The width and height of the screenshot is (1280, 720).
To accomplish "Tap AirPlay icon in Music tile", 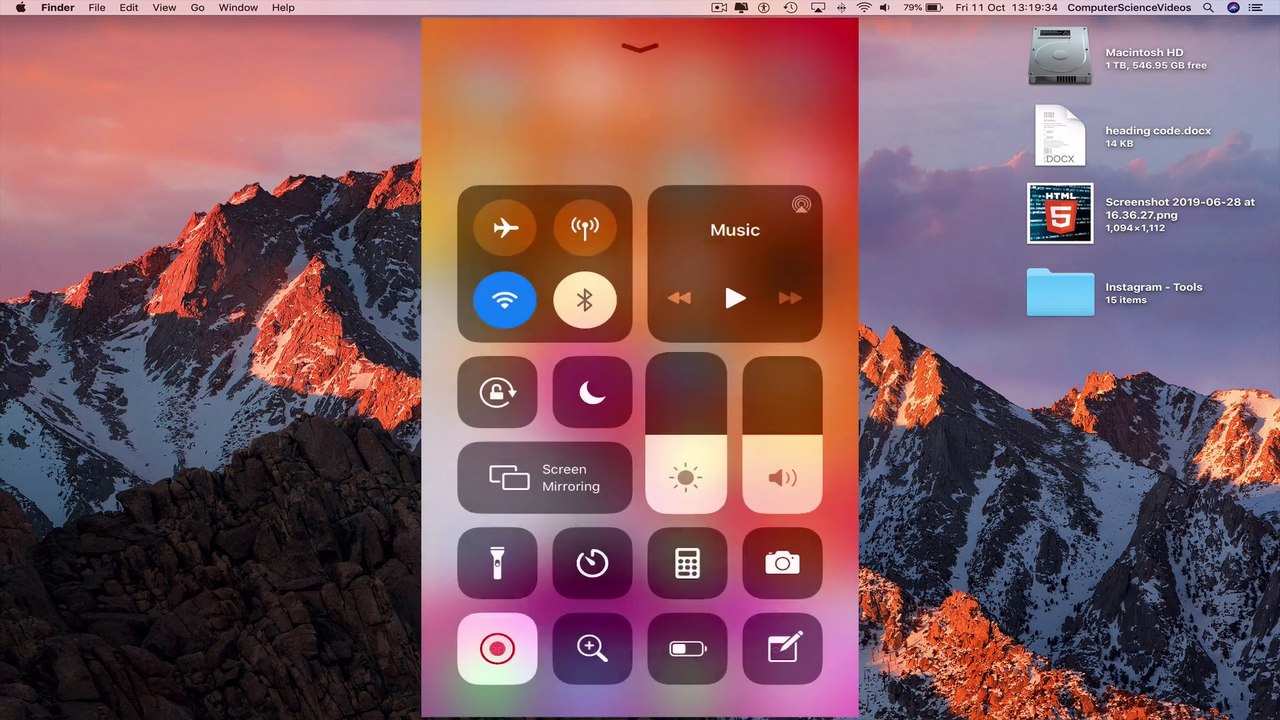I will click(x=801, y=205).
